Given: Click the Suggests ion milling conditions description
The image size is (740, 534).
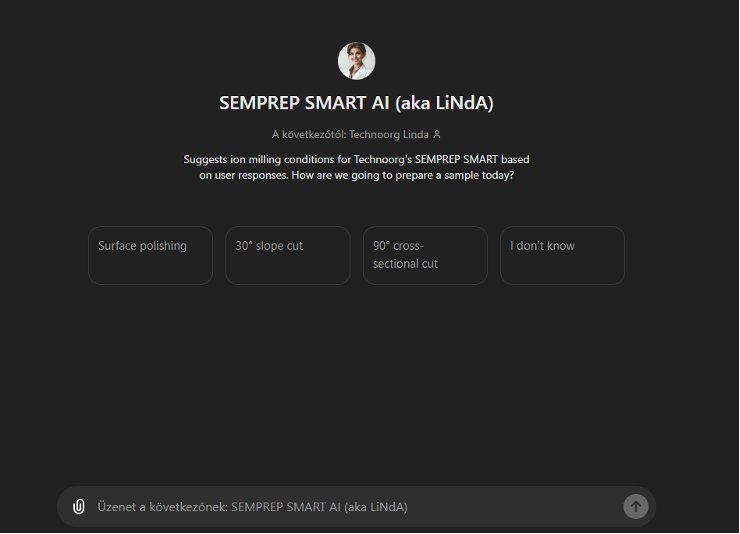Looking at the screenshot, I should click(356, 167).
